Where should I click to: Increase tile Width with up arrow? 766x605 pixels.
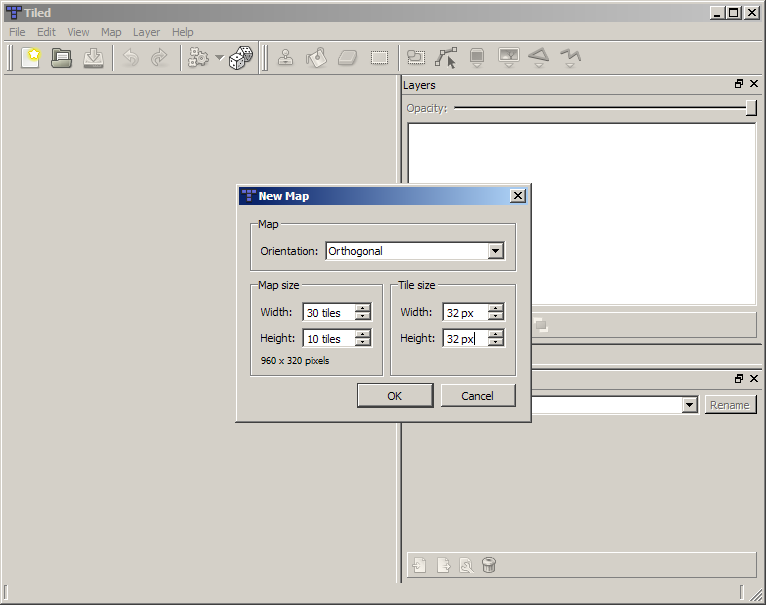tap(496, 309)
